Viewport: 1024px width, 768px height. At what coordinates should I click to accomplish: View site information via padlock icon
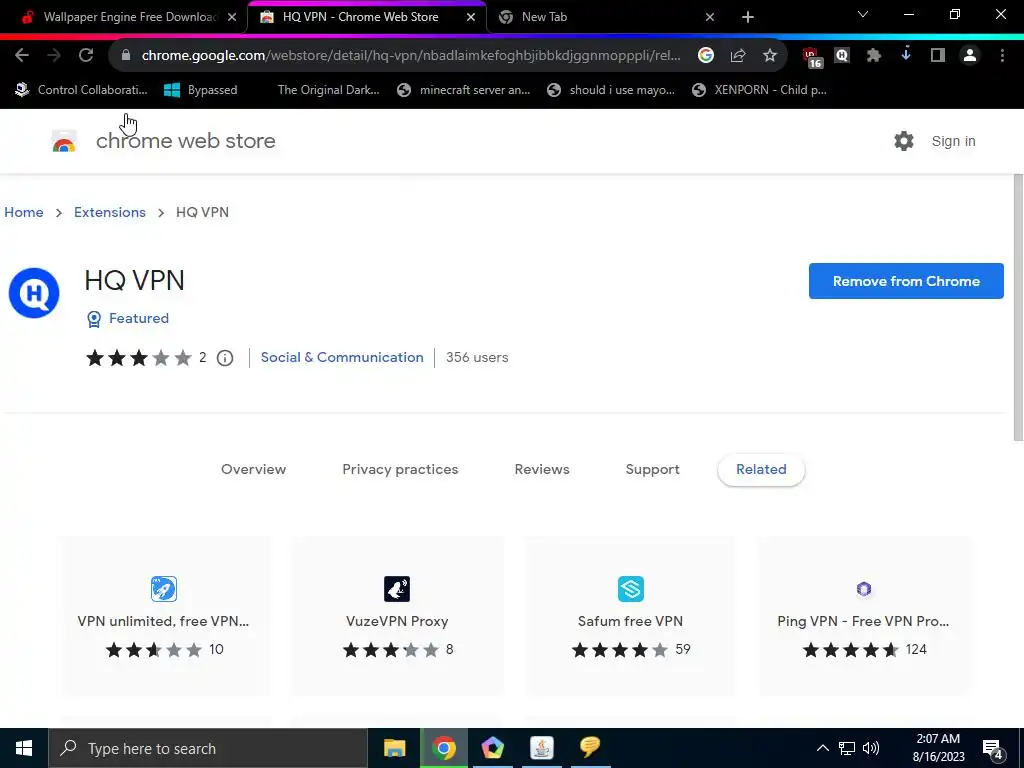tap(126, 56)
